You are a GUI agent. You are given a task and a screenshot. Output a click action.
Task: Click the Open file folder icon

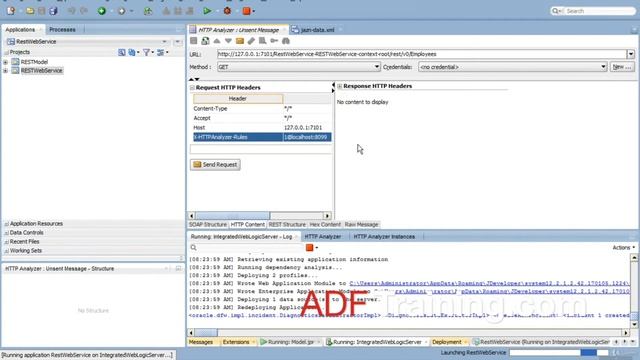[30, 11]
